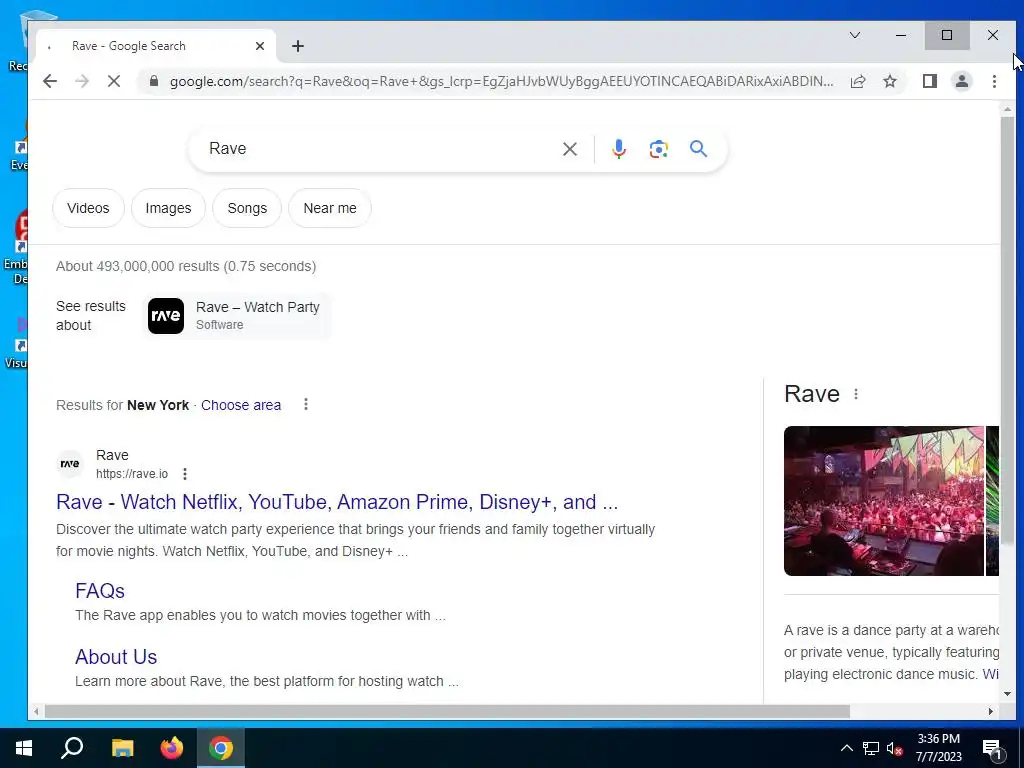Click the vertical scrollbar down arrow

pyautogui.click(x=1007, y=694)
